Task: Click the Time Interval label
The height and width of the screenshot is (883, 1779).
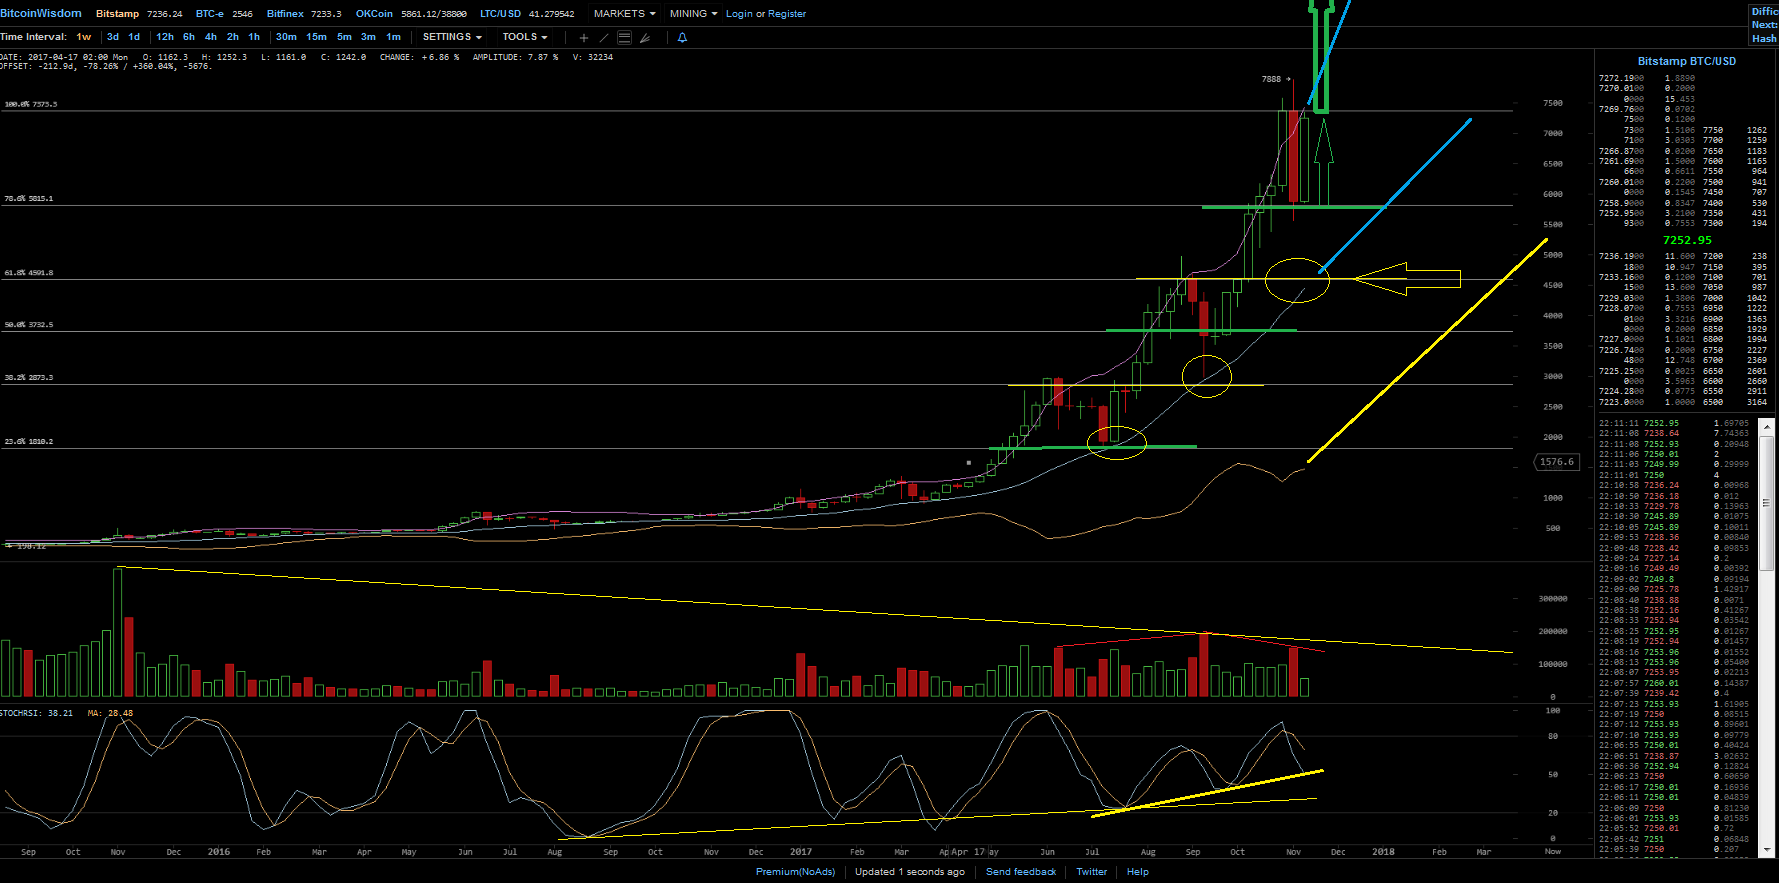Action: pyautogui.click(x=34, y=37)
